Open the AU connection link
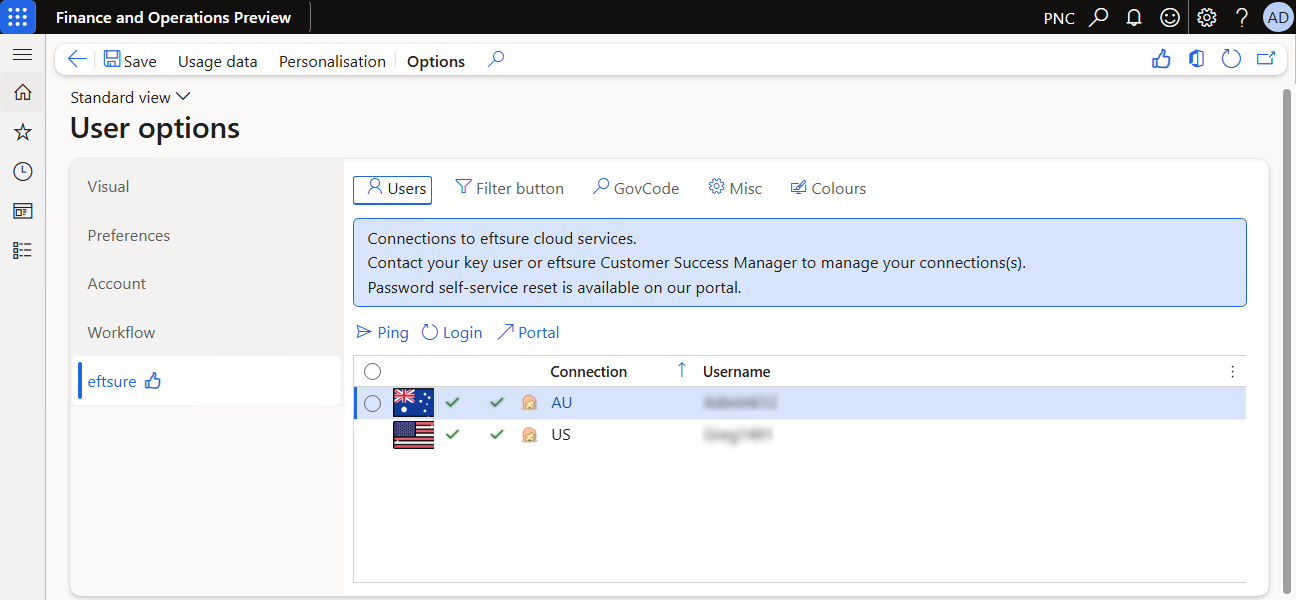Image resolution: width=1296 pixels, height=600 pixels. point(562,403)
